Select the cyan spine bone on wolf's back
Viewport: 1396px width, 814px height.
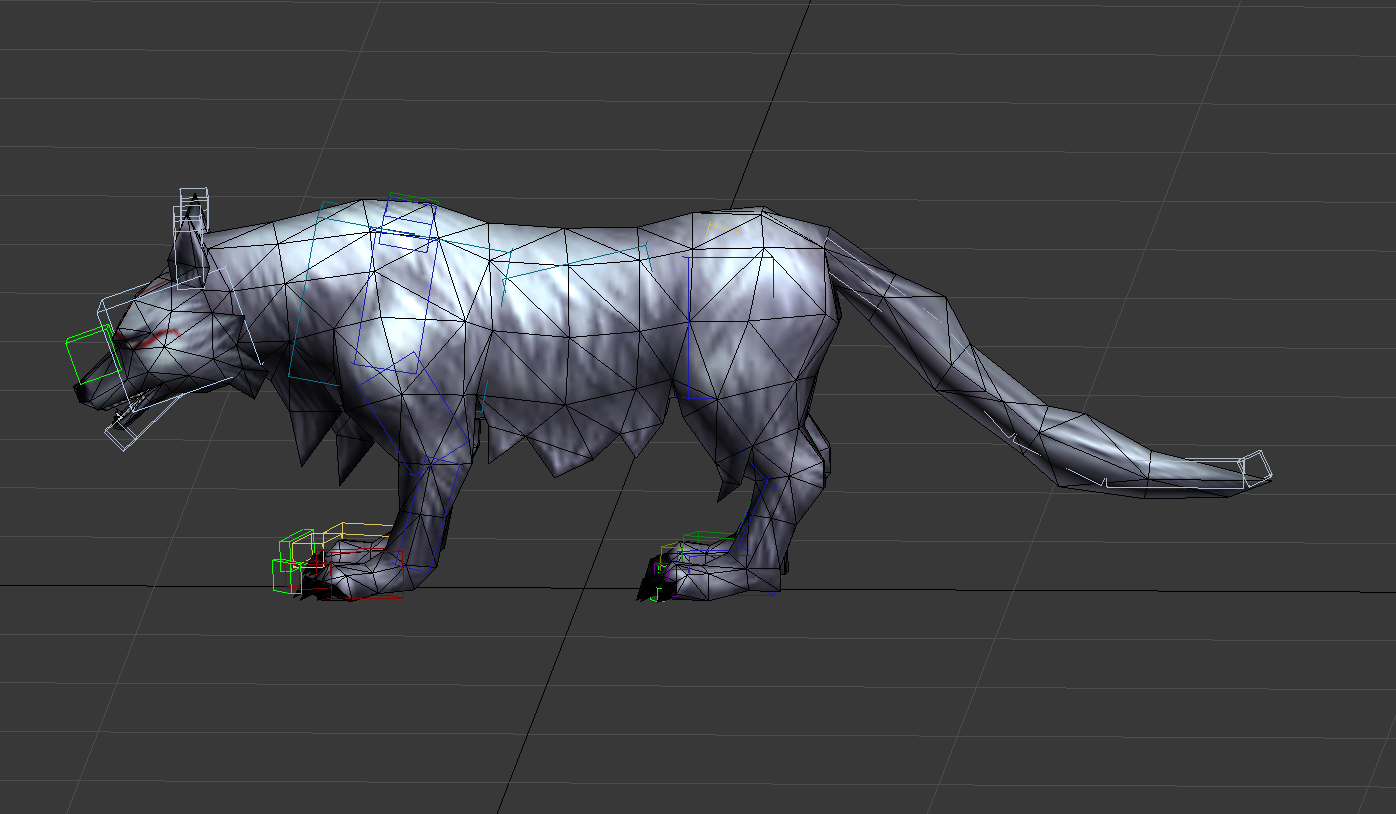[575, 262]
